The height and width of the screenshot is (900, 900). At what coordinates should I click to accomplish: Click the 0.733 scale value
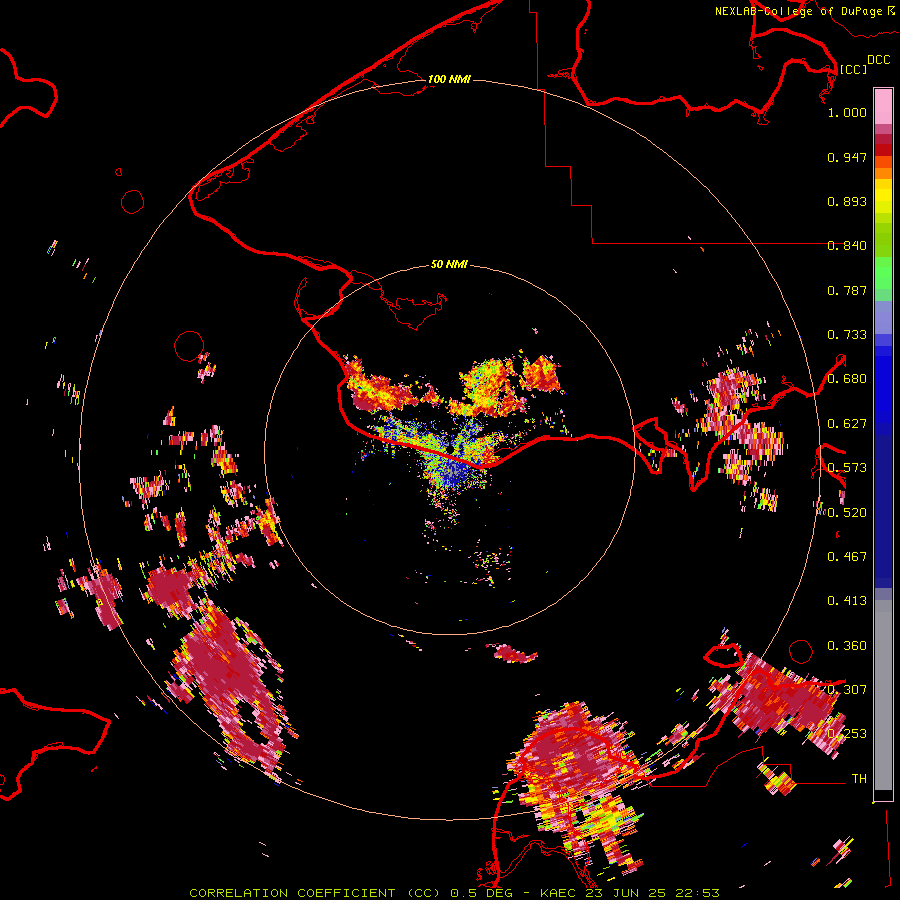[847, 335]
